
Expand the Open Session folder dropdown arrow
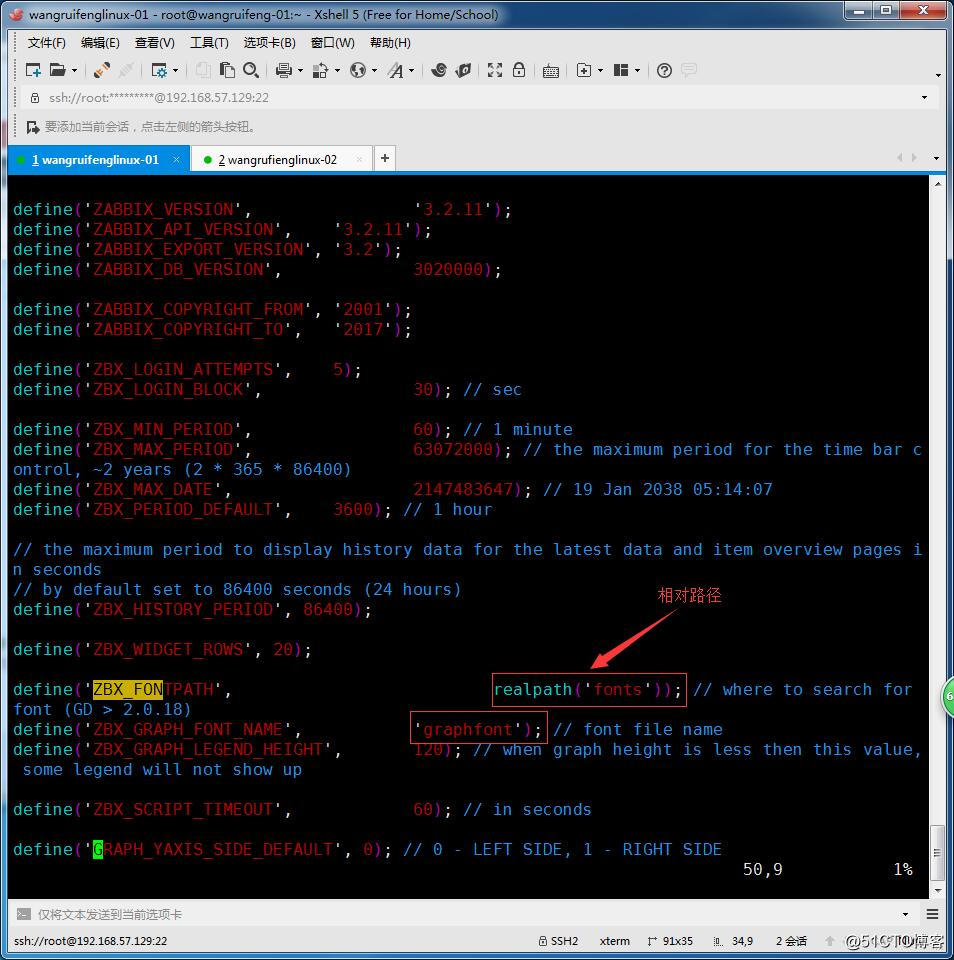(75, 71)
